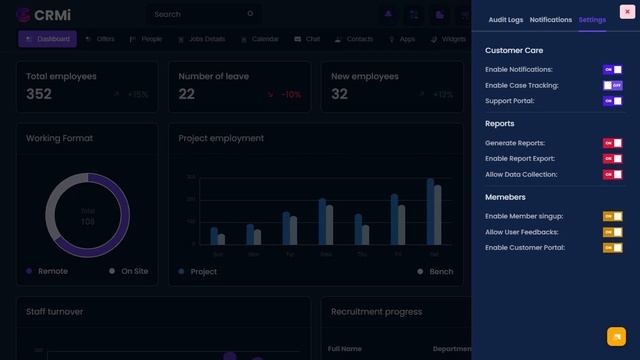Toggle Allow Data Collection switch
This screenshot has width=640, height=360.
[x=613, y=174]
